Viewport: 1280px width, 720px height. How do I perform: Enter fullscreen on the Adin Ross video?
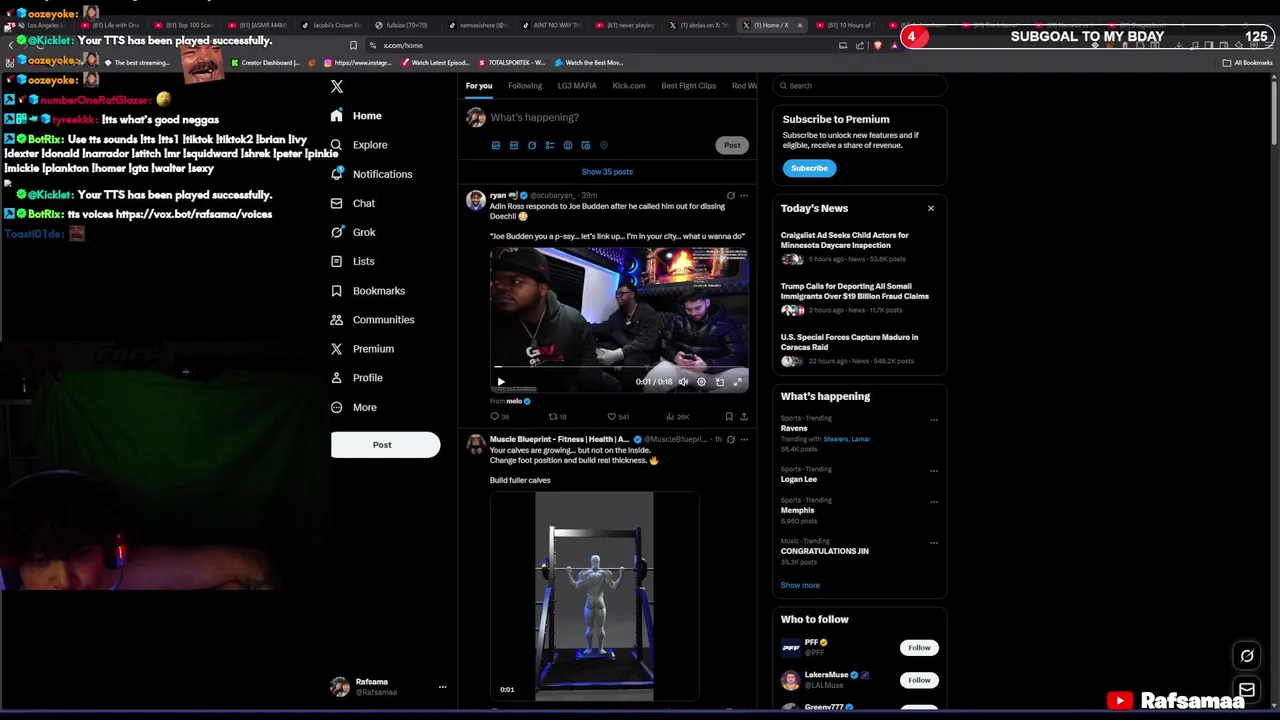click(738, 382)
